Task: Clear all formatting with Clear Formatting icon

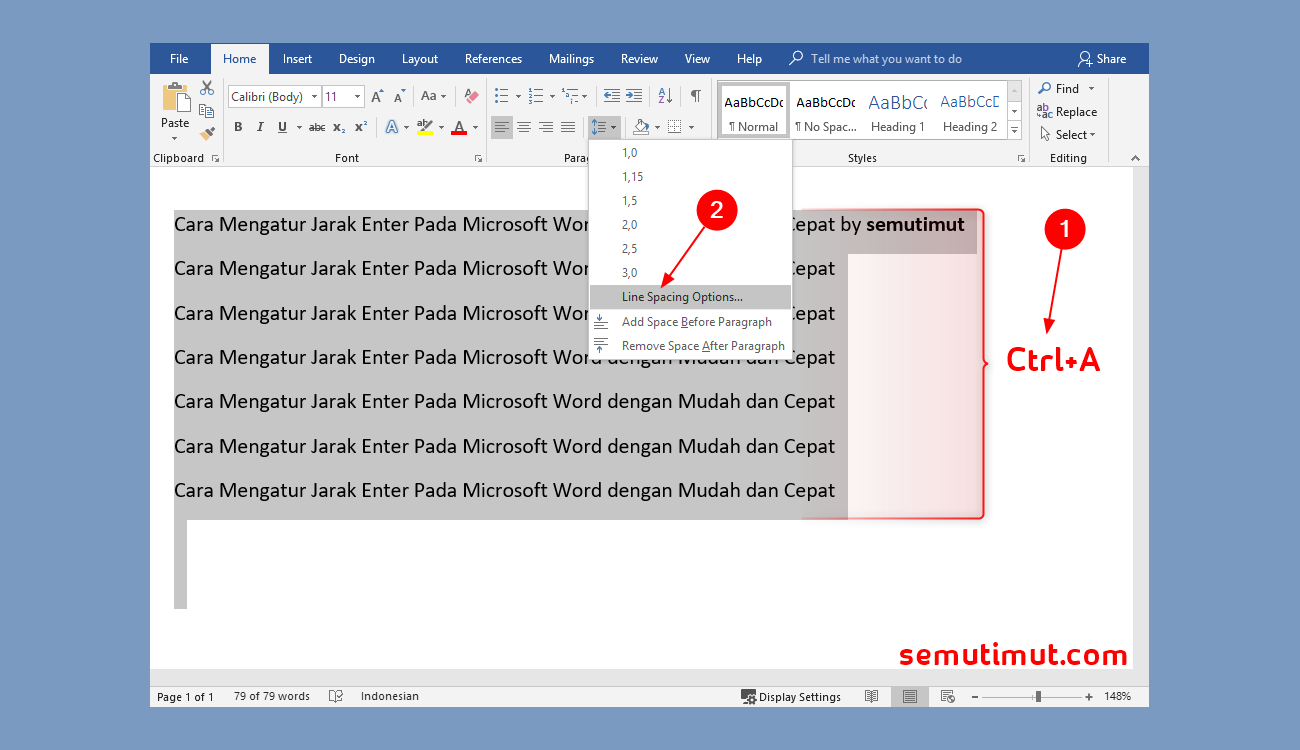Action: (472, 94)
